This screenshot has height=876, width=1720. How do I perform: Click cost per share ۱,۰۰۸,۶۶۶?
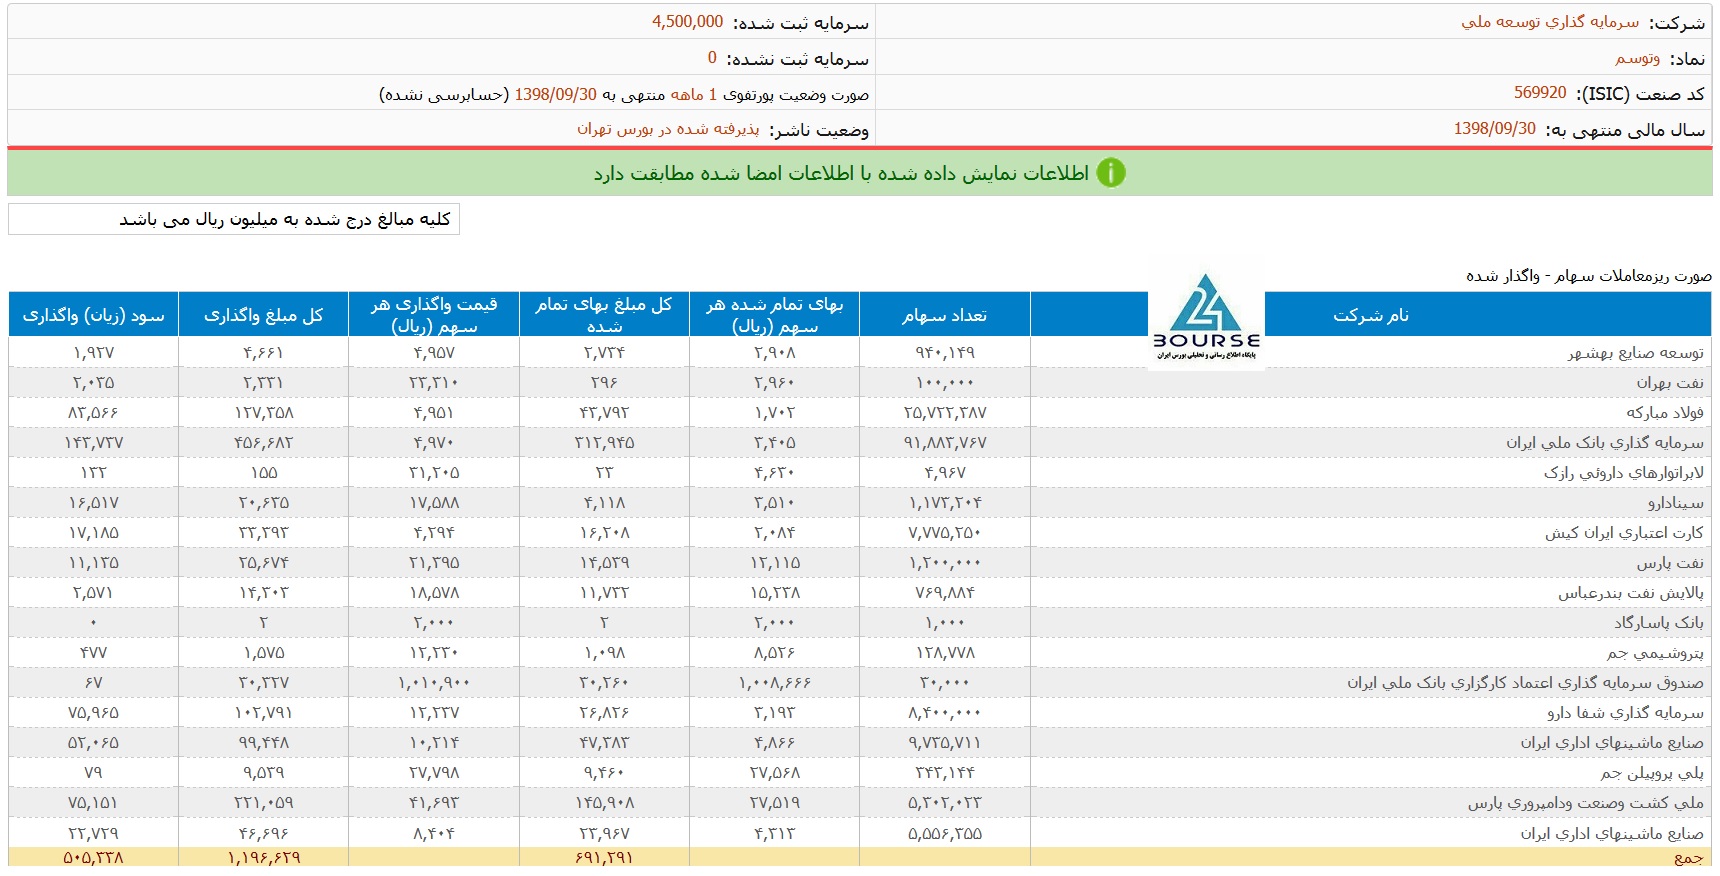click(774, 683)
